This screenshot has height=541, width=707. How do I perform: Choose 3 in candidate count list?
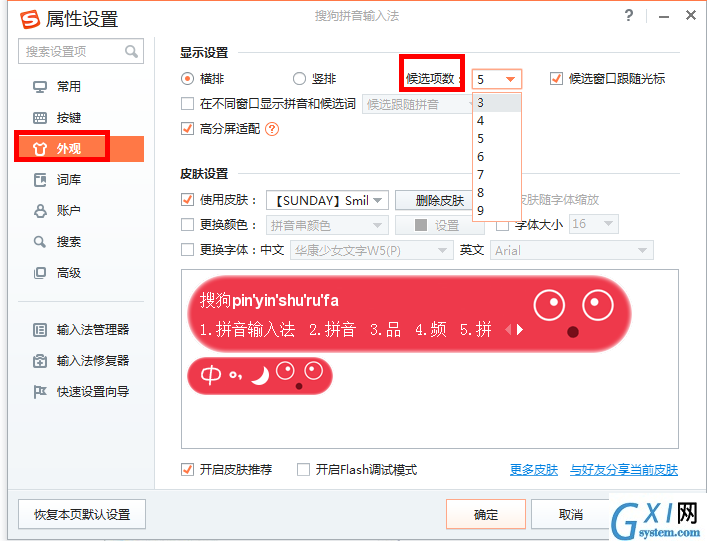(497, 103)
